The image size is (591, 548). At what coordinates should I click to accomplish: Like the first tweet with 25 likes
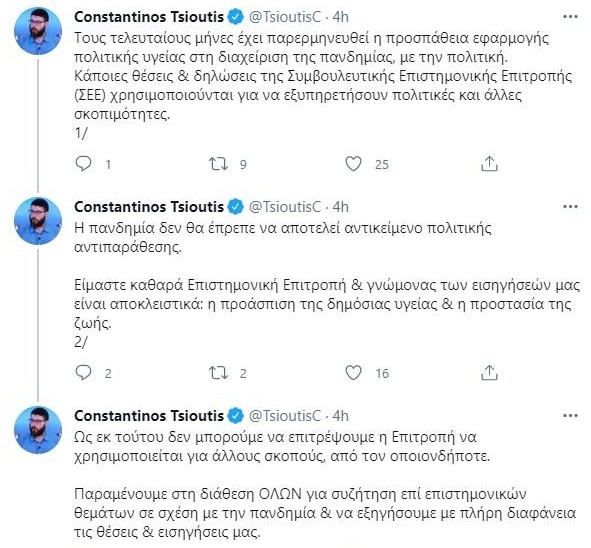click(x=353, y=164)
